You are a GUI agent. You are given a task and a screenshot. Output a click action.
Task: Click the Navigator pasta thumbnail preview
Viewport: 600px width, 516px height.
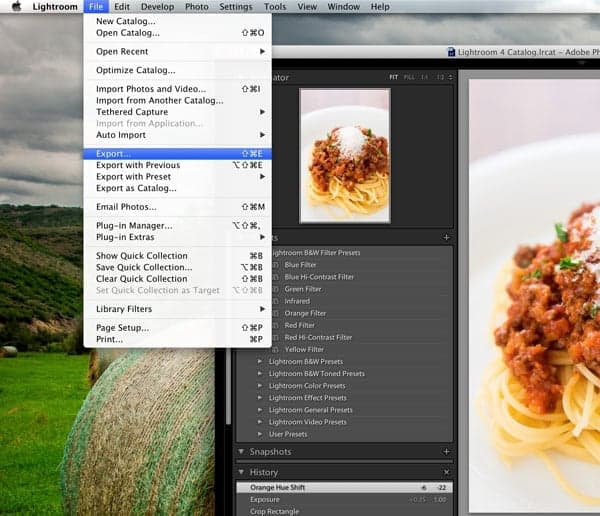(x=345, y=156)
